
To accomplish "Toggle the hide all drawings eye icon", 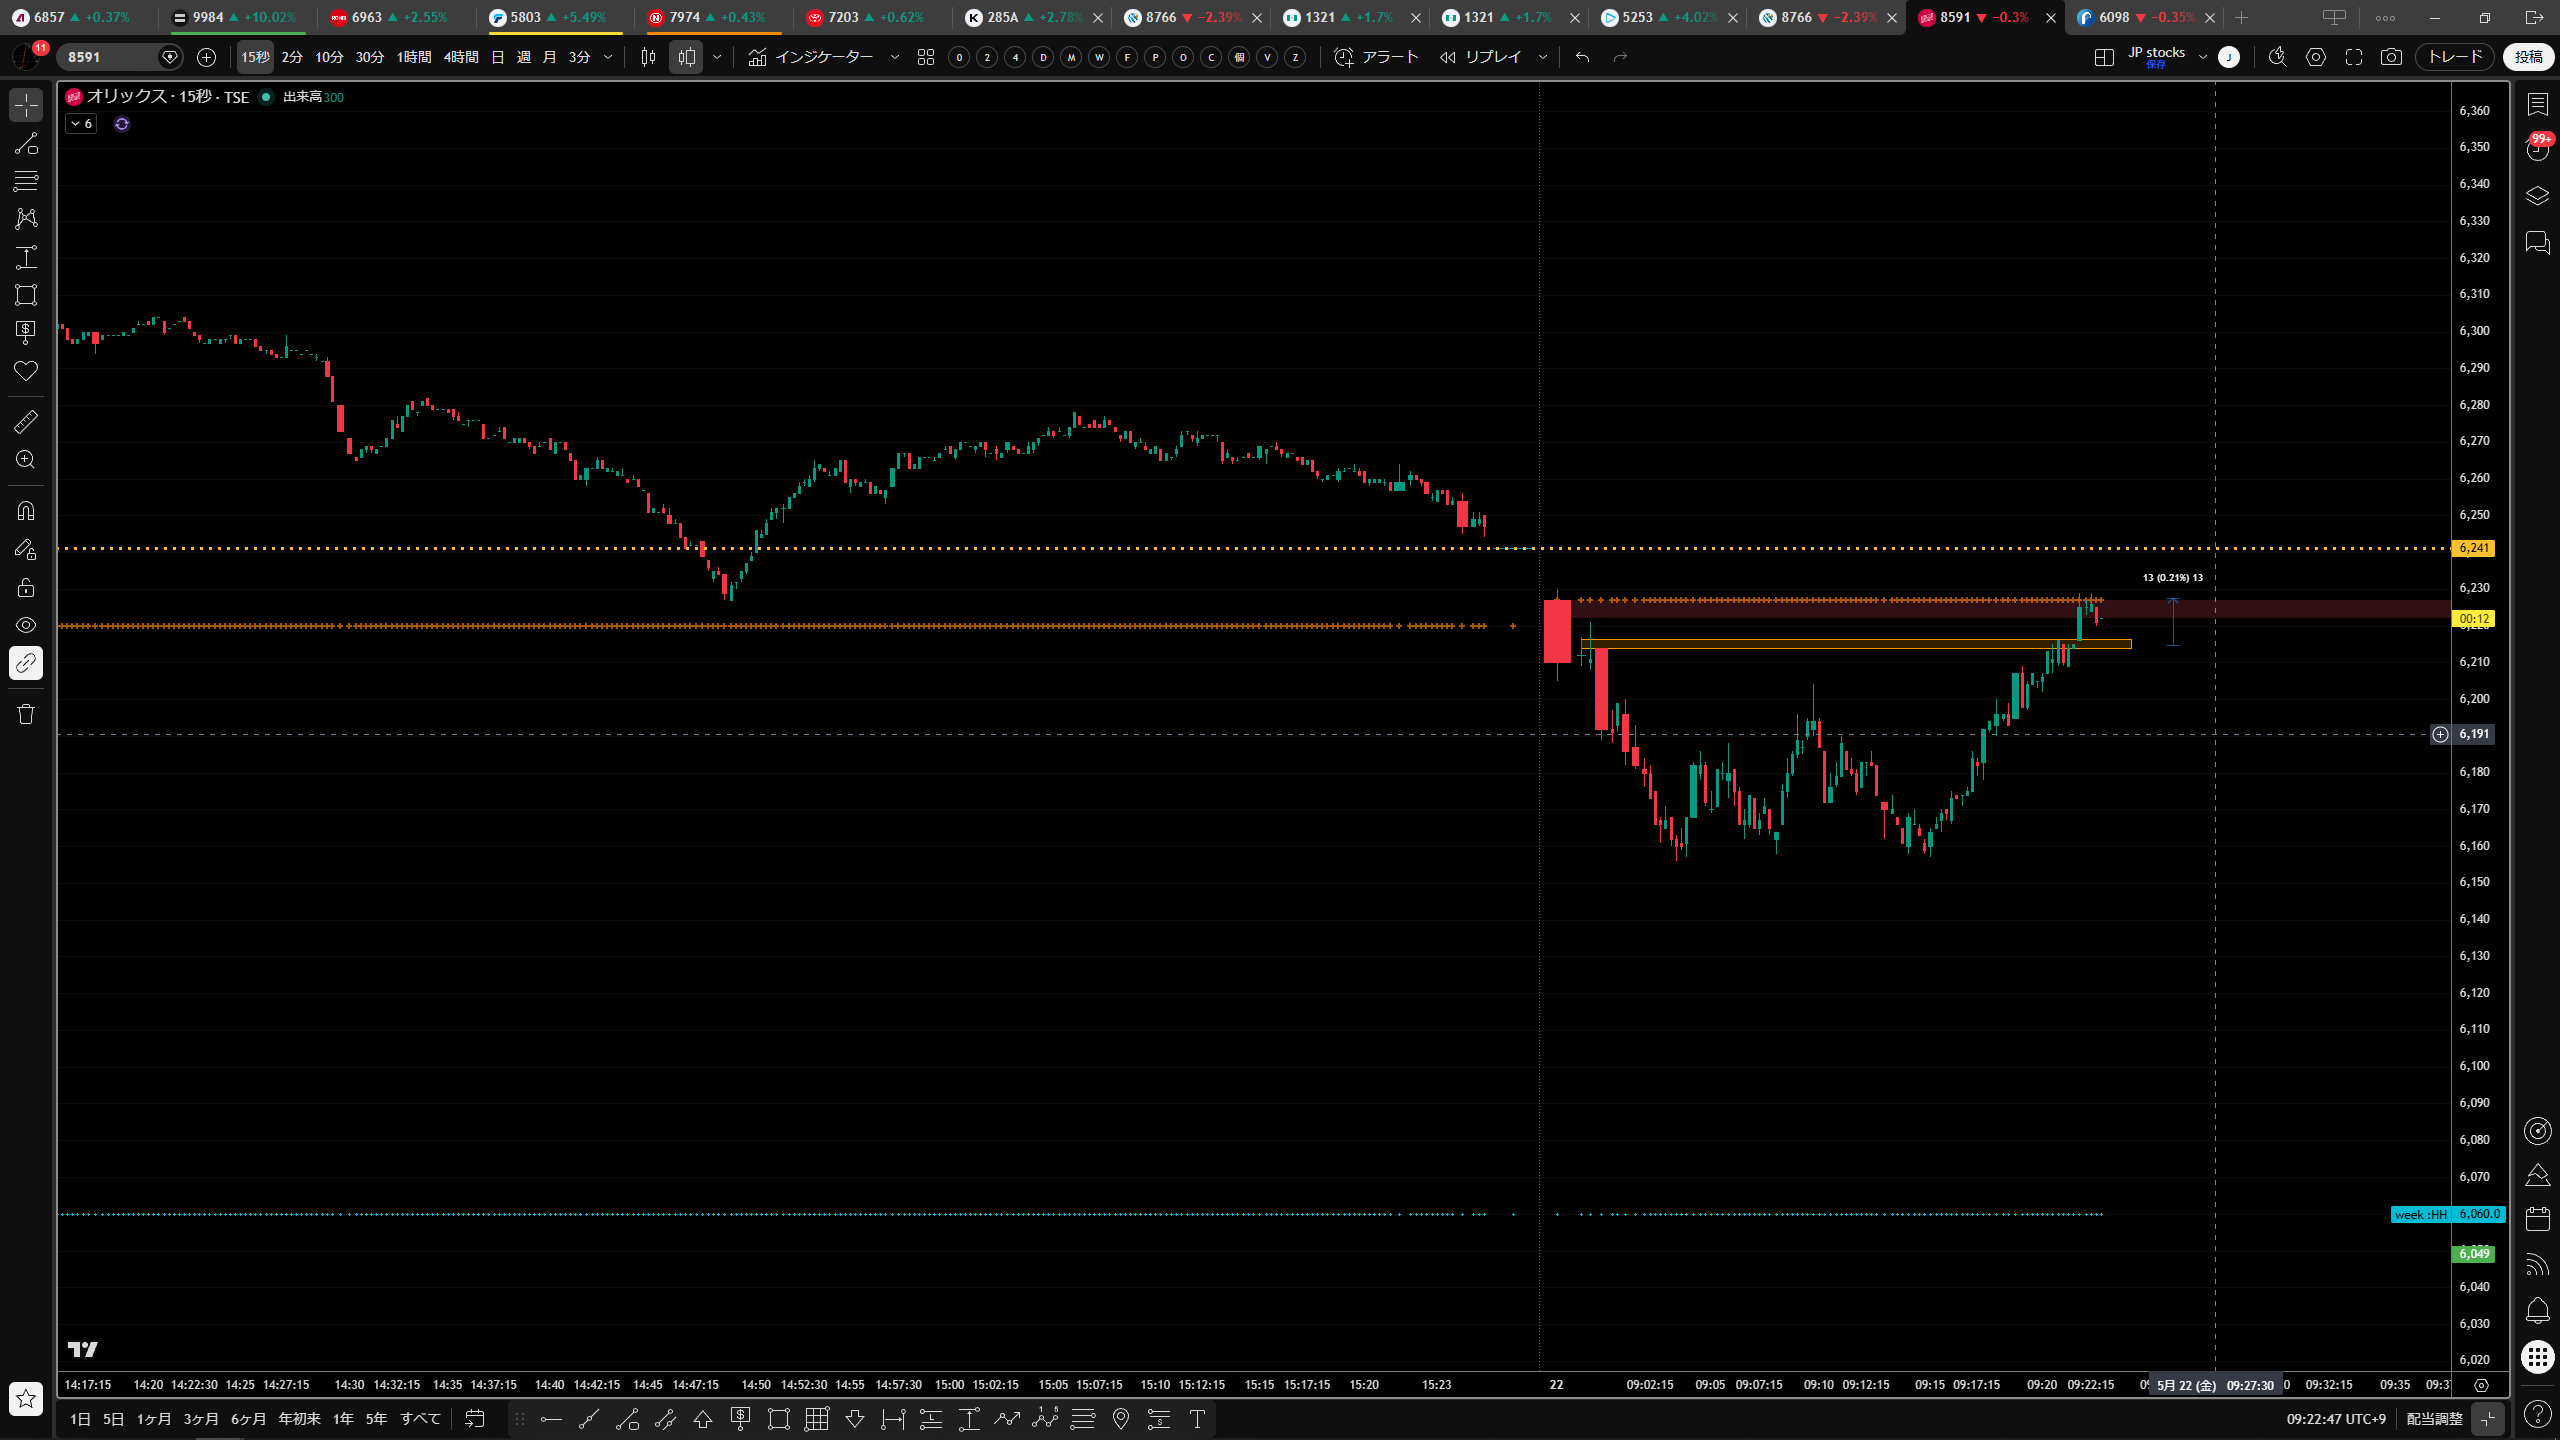I will 26,625.
